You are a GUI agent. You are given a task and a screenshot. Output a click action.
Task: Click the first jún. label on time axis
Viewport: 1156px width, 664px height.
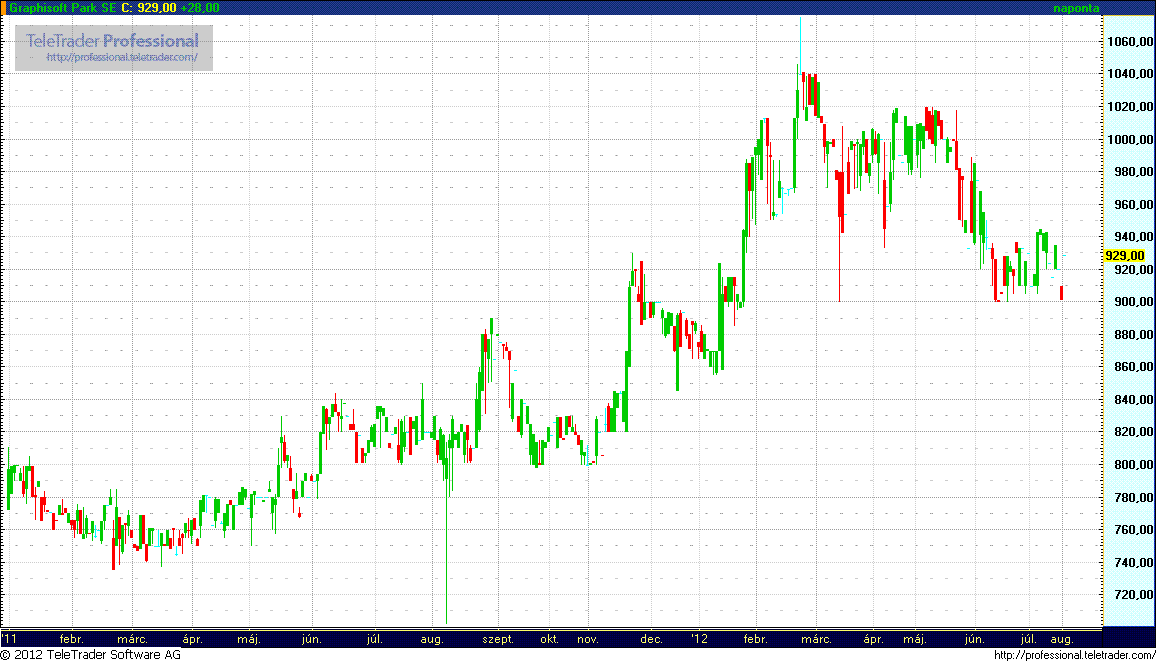pyautogui.click(x=312, y=639)
